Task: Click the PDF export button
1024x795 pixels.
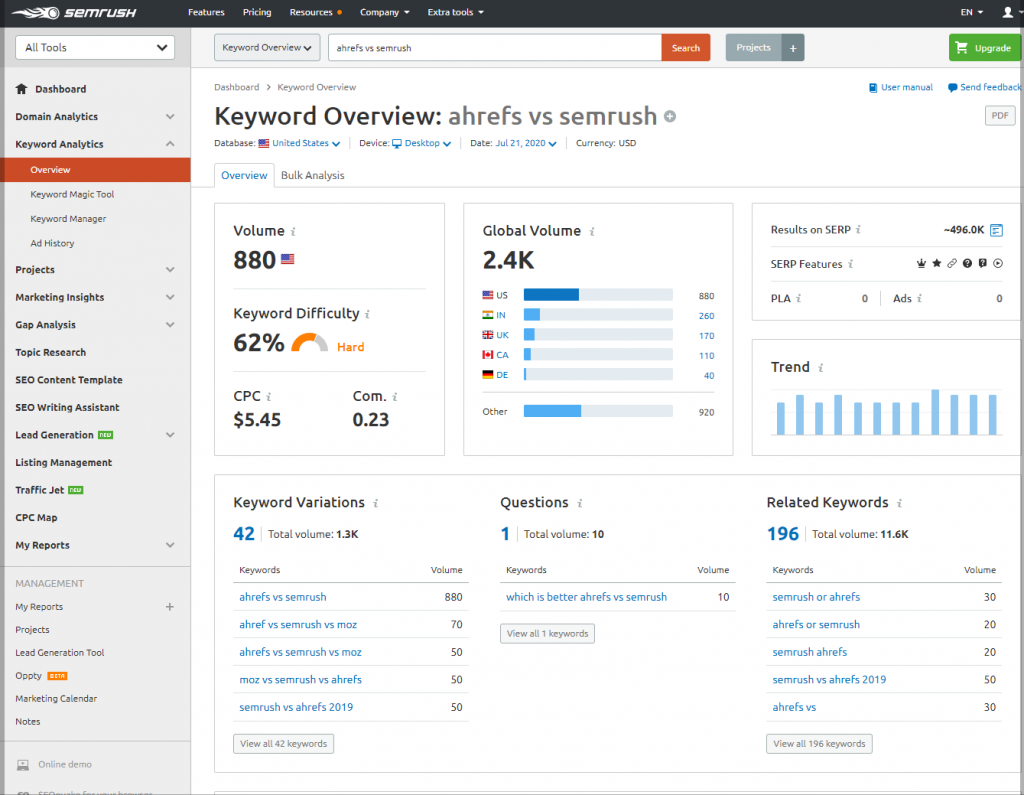Action: pos(1000,116)
